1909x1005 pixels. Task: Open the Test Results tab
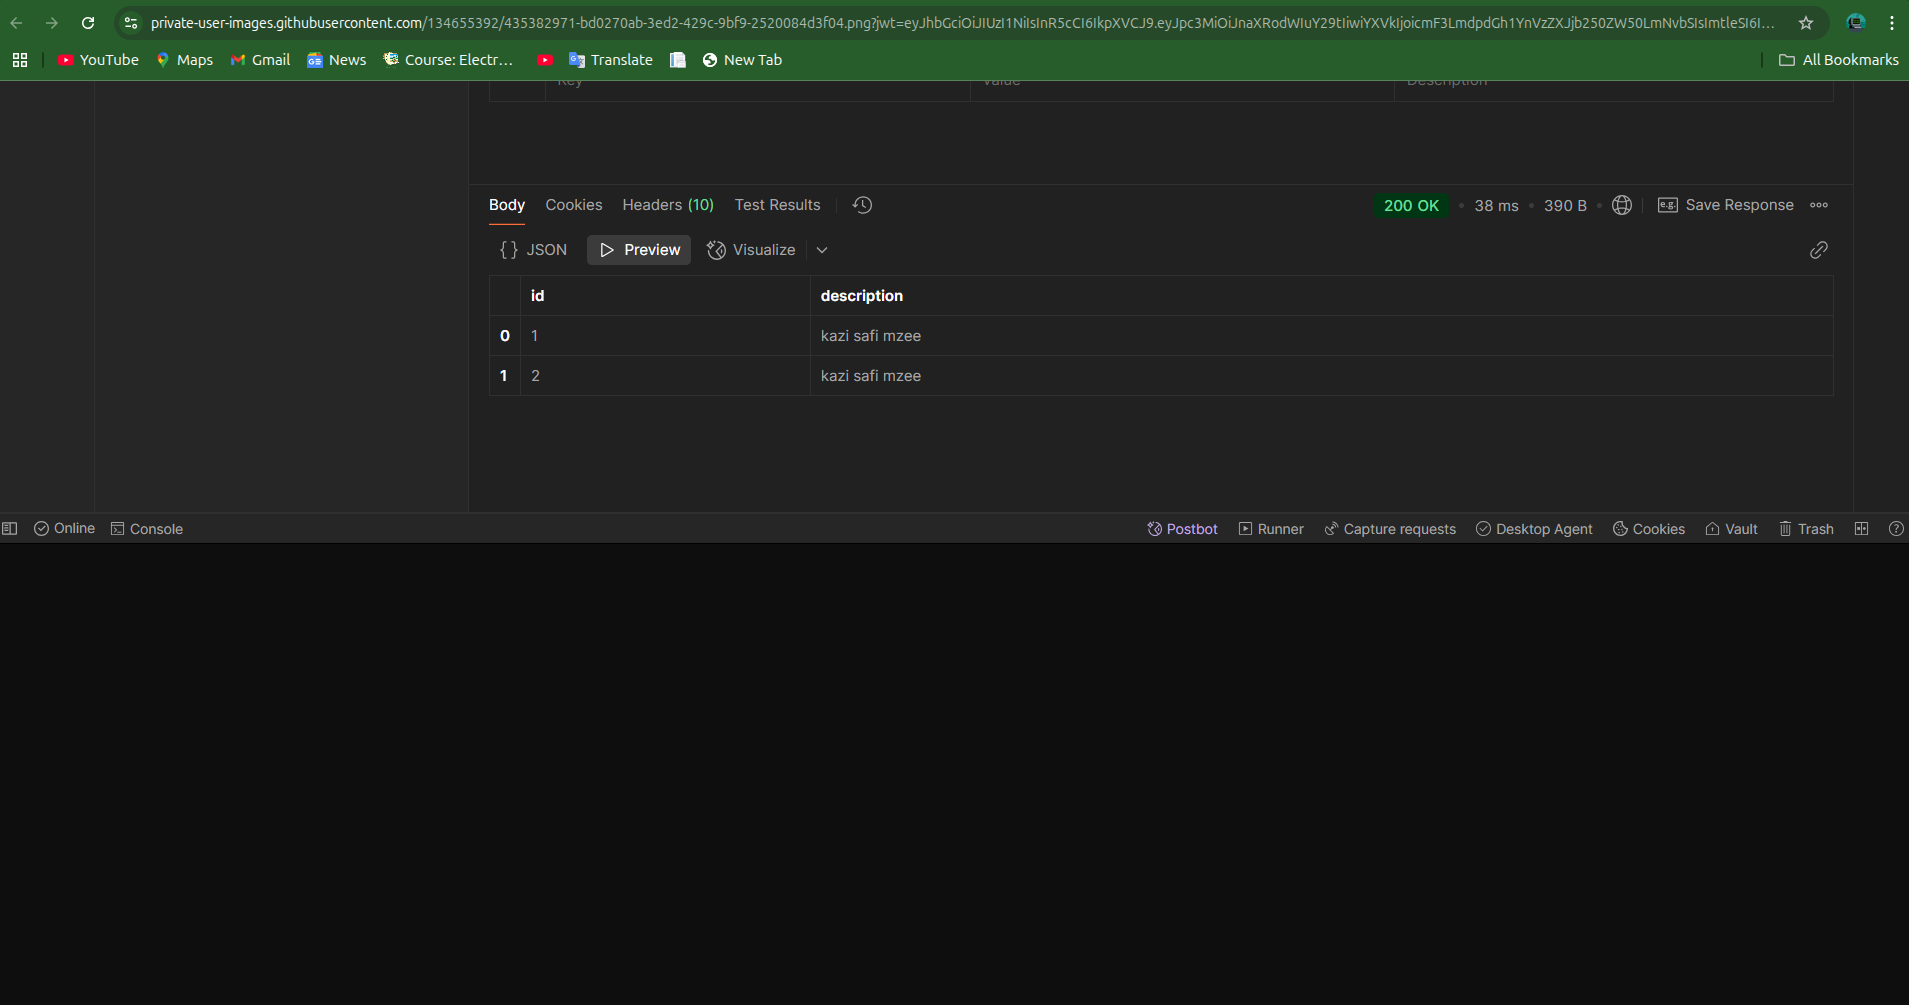777,205
